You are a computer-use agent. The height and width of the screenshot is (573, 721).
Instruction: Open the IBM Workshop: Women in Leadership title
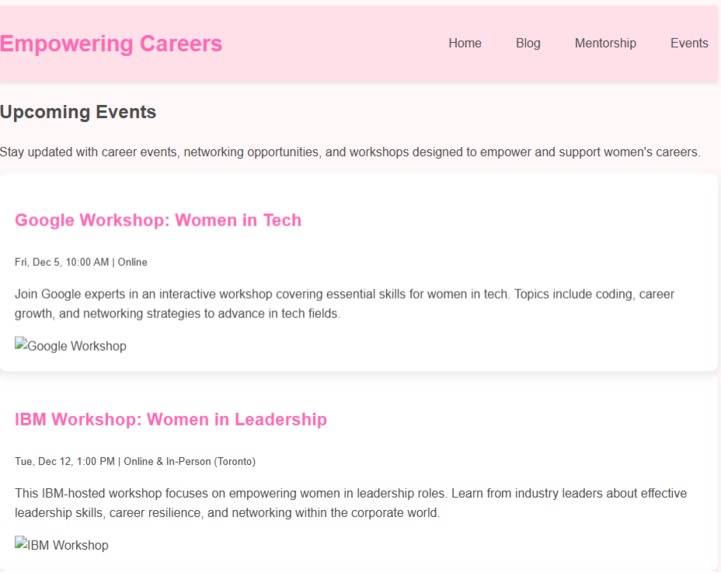[x=171, y=419]
